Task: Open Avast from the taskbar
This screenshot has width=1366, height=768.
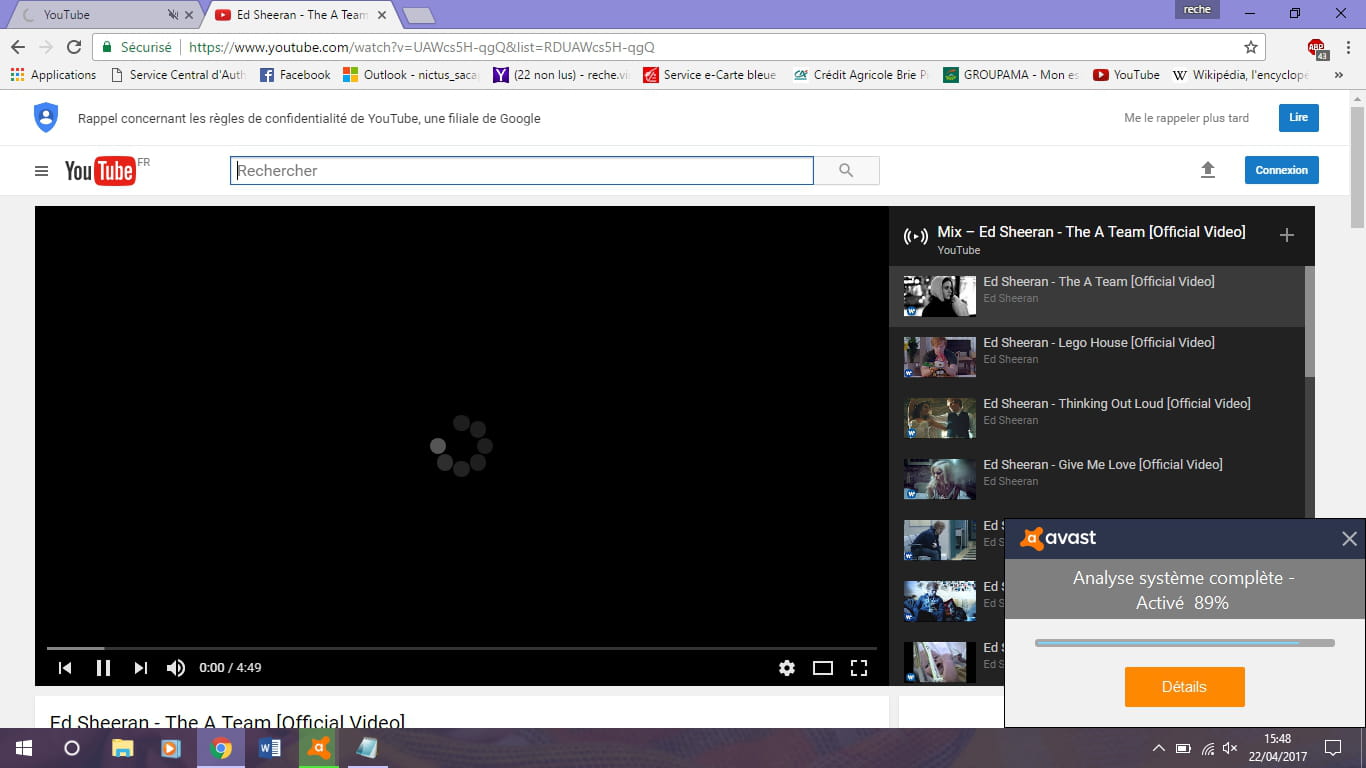Action: 319,748
